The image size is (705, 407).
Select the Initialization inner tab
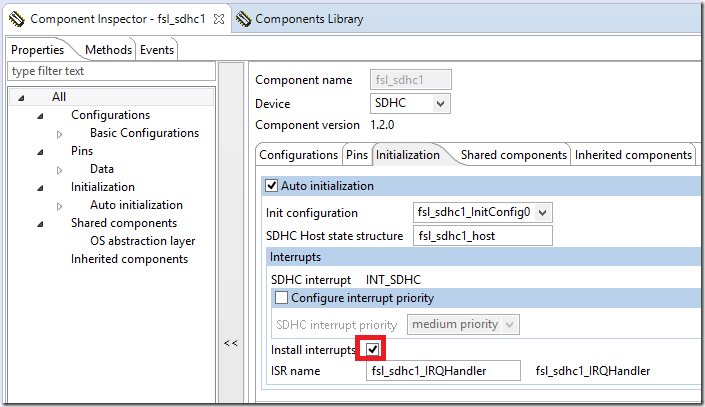tap(408, 155)
